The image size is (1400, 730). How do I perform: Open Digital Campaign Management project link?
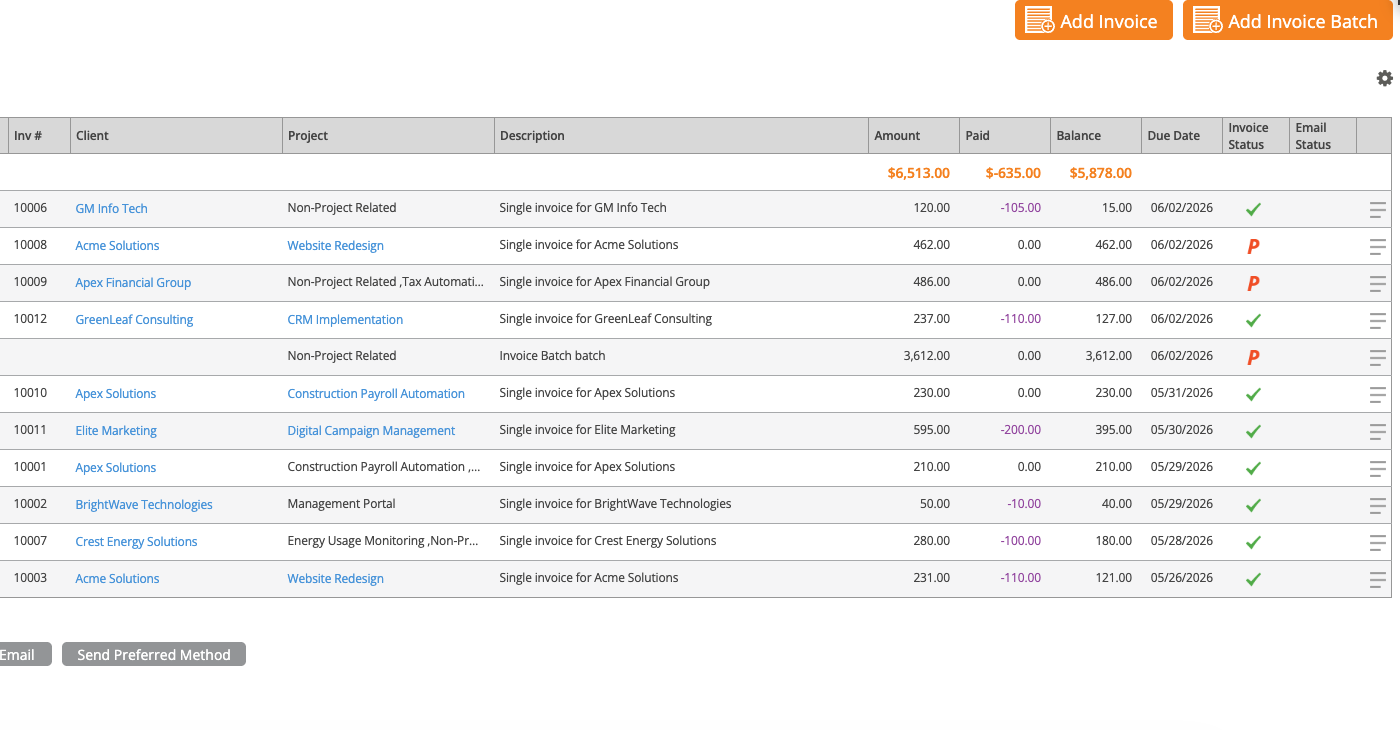click(371, 431)
